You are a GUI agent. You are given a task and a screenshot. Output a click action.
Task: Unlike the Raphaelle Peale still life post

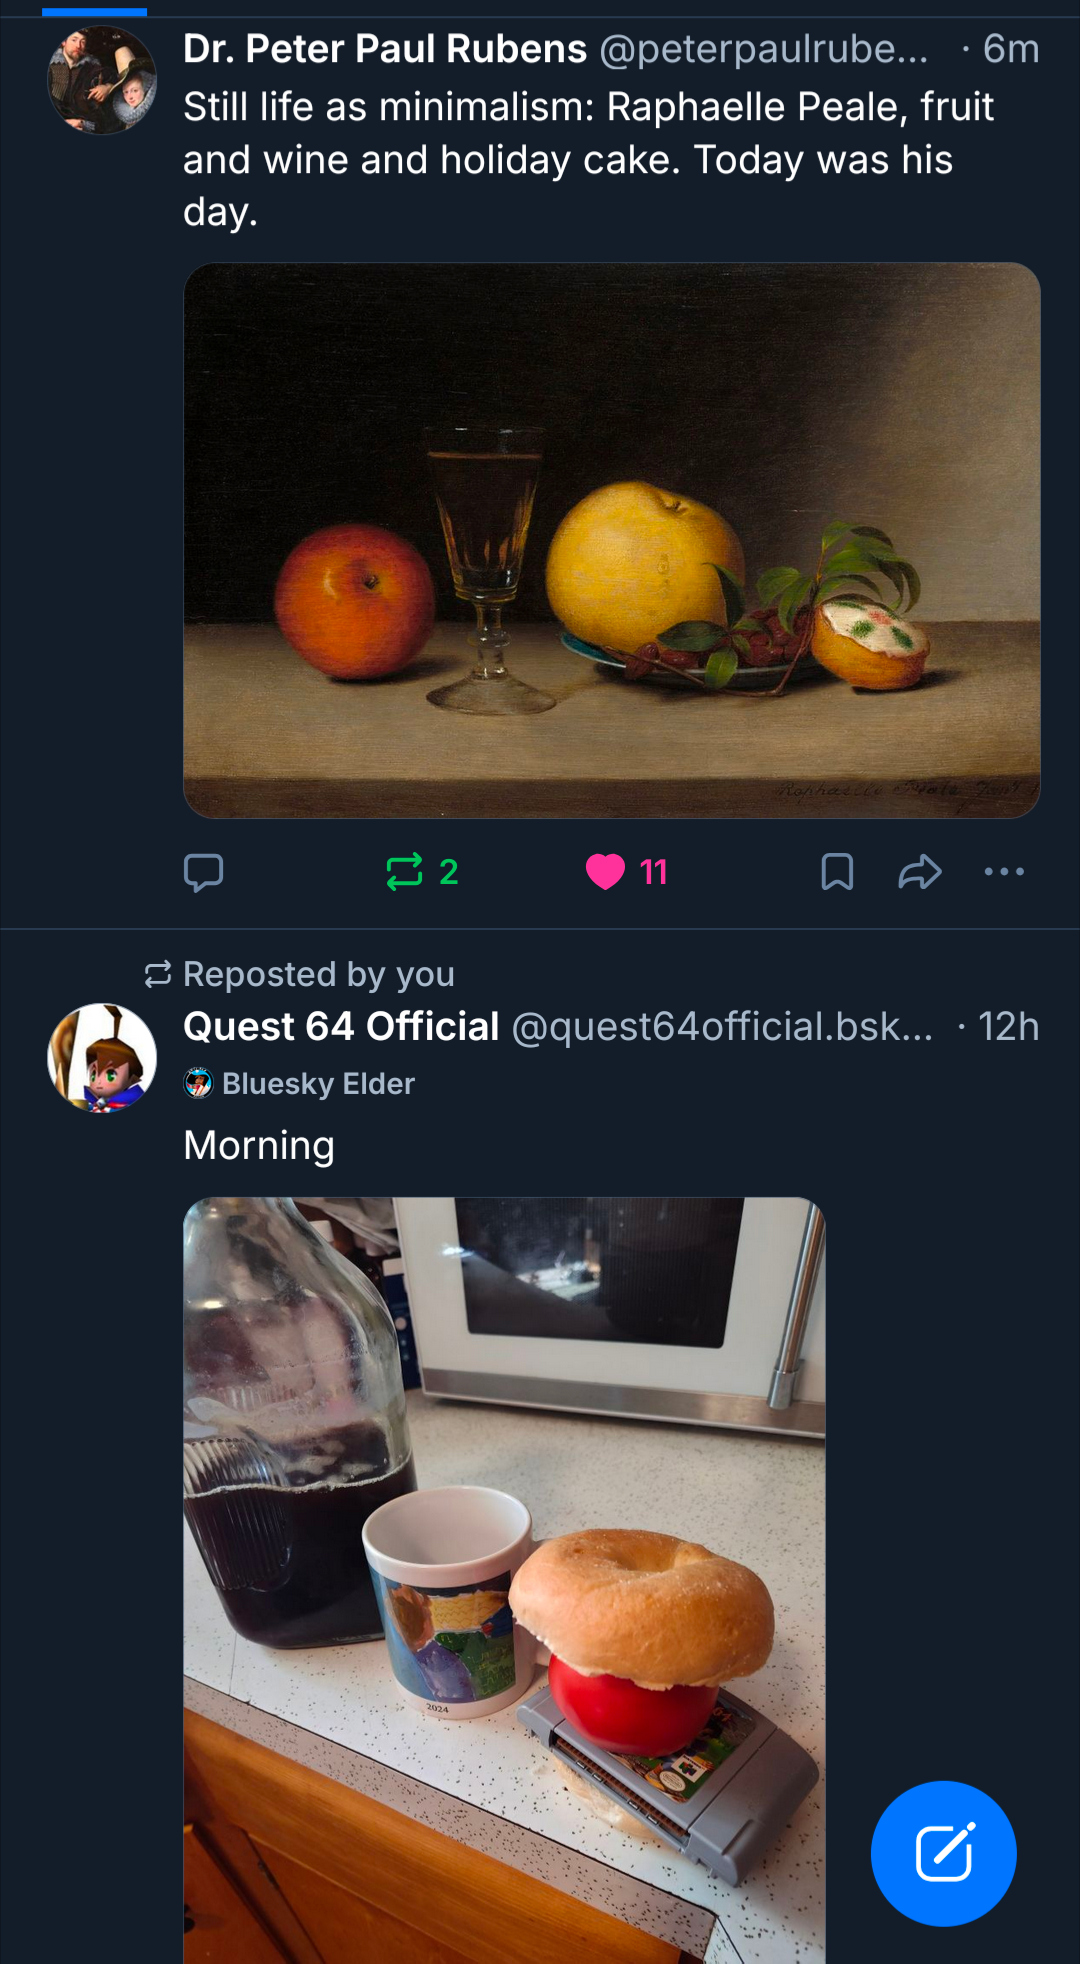click(606, 872)
